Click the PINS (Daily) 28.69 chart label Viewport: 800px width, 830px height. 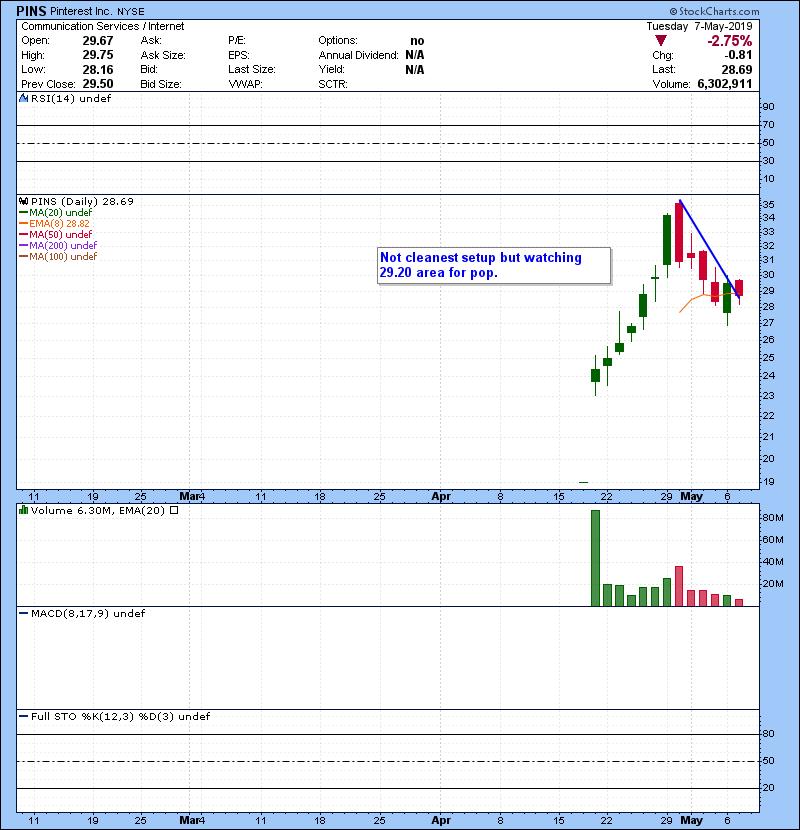[x=82, y=201]
